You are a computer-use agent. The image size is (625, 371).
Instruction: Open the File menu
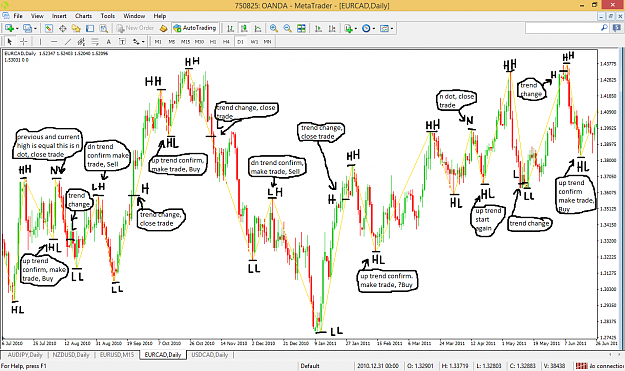(x=18, y=16)
